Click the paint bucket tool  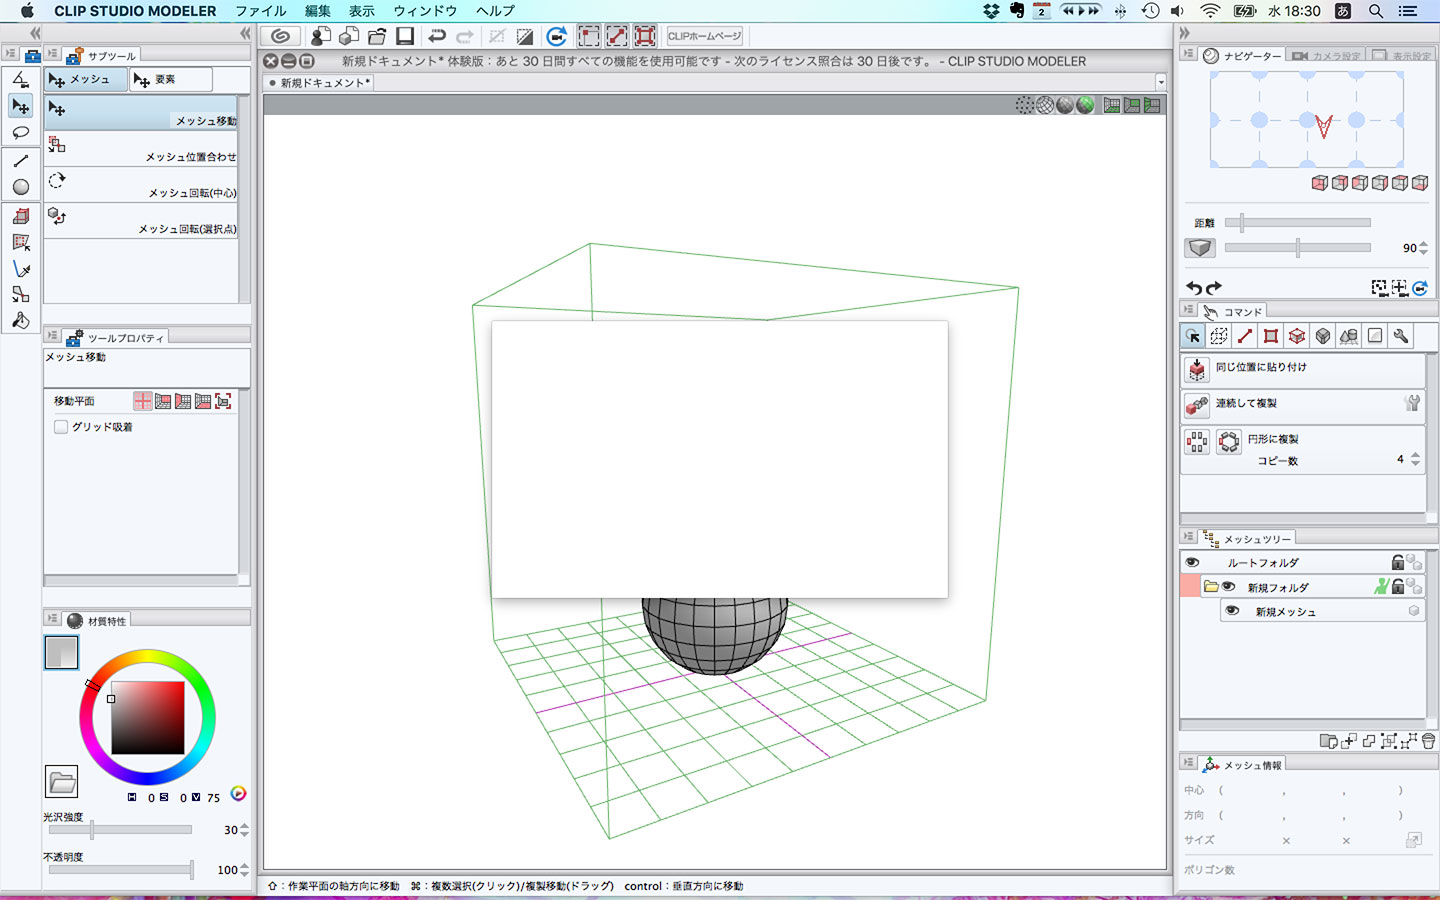coord(20,321)
